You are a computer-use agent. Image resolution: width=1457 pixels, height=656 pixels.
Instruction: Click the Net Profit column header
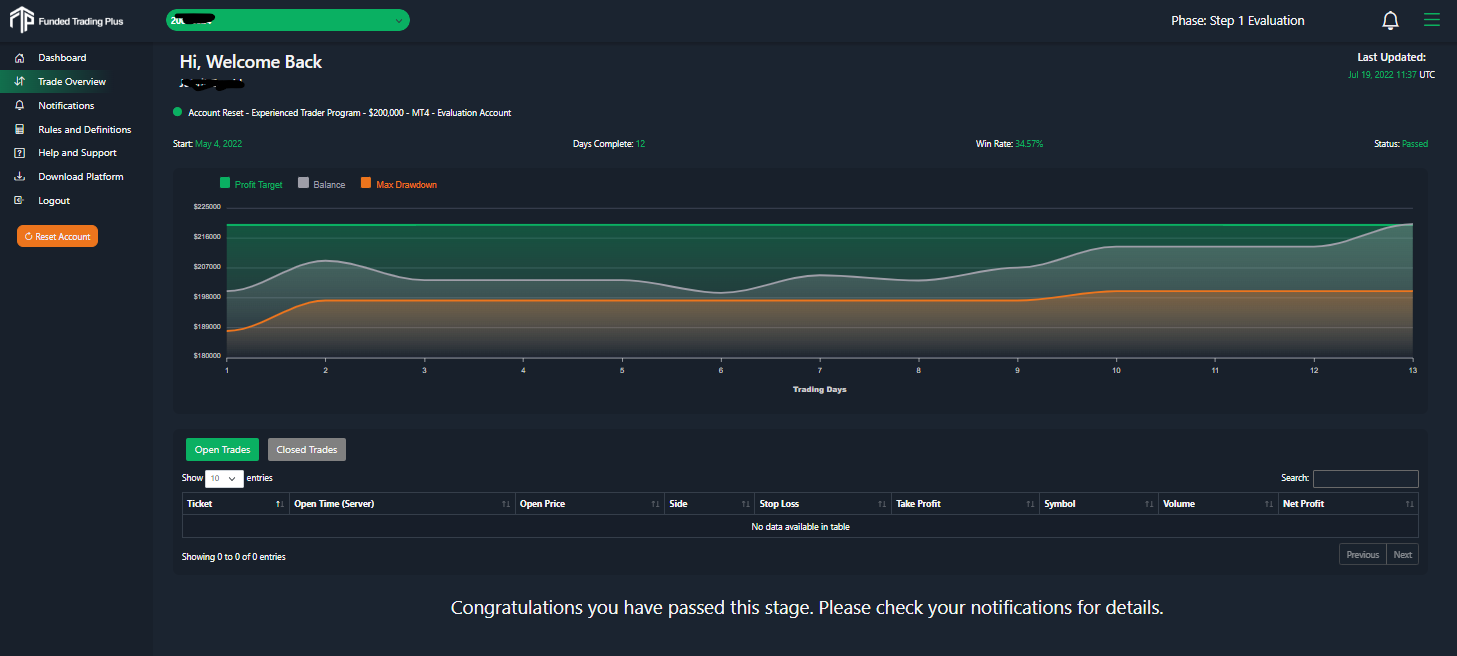tap(1348, 504)
